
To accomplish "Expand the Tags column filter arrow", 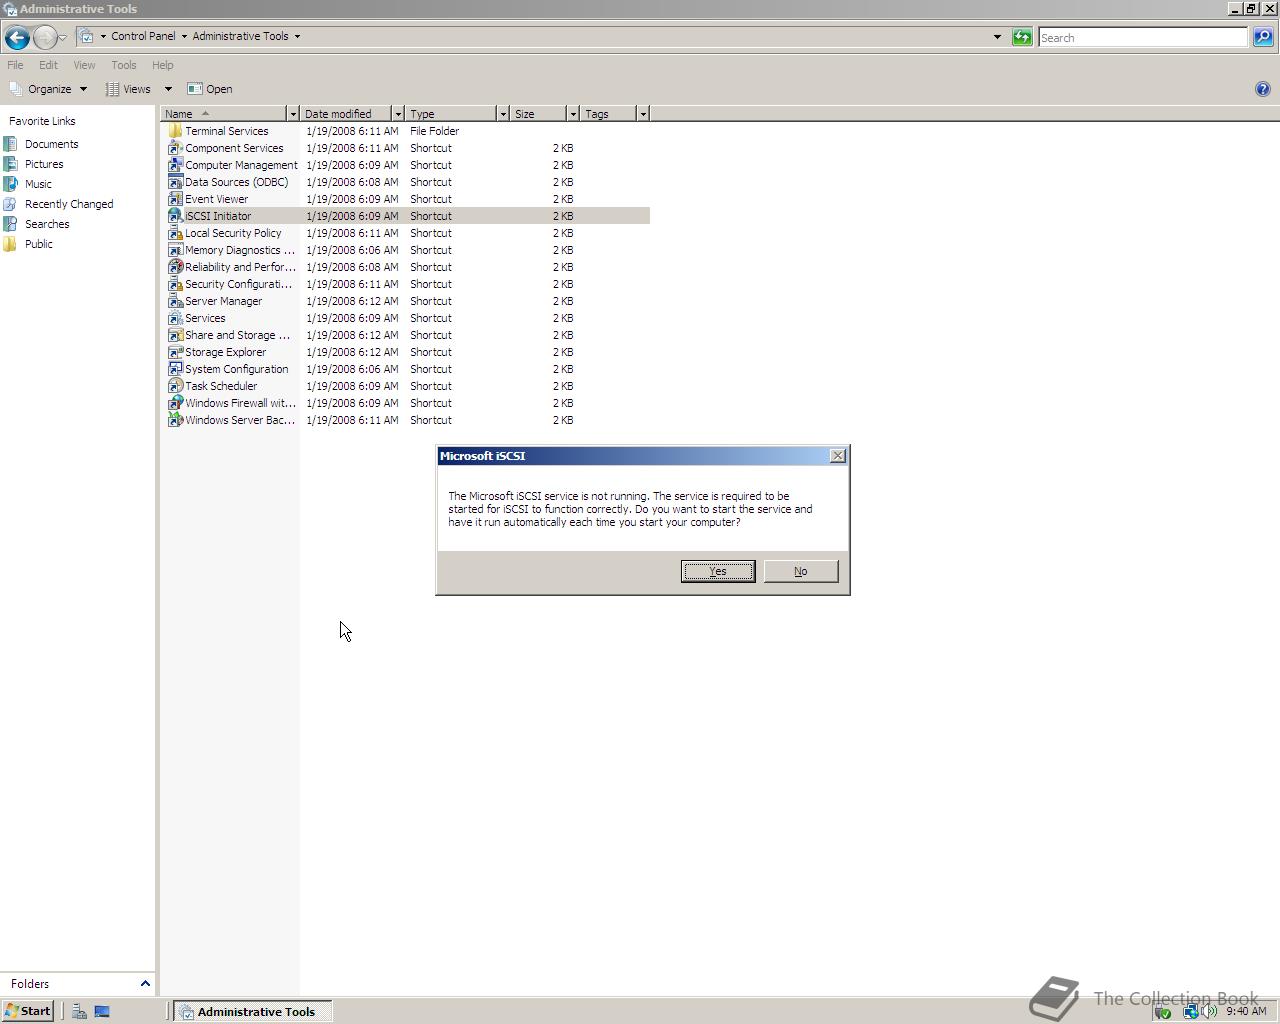I will point(643,114).
